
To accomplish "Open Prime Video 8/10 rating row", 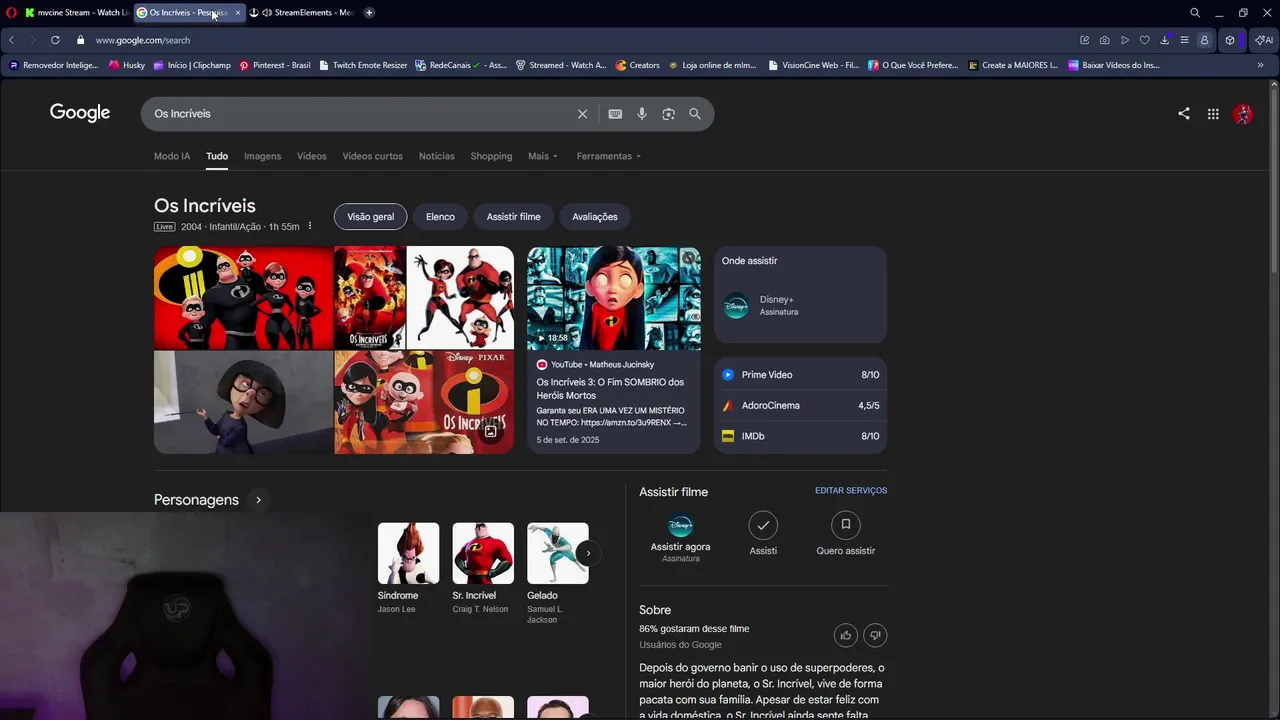I will tap(800, 375).
